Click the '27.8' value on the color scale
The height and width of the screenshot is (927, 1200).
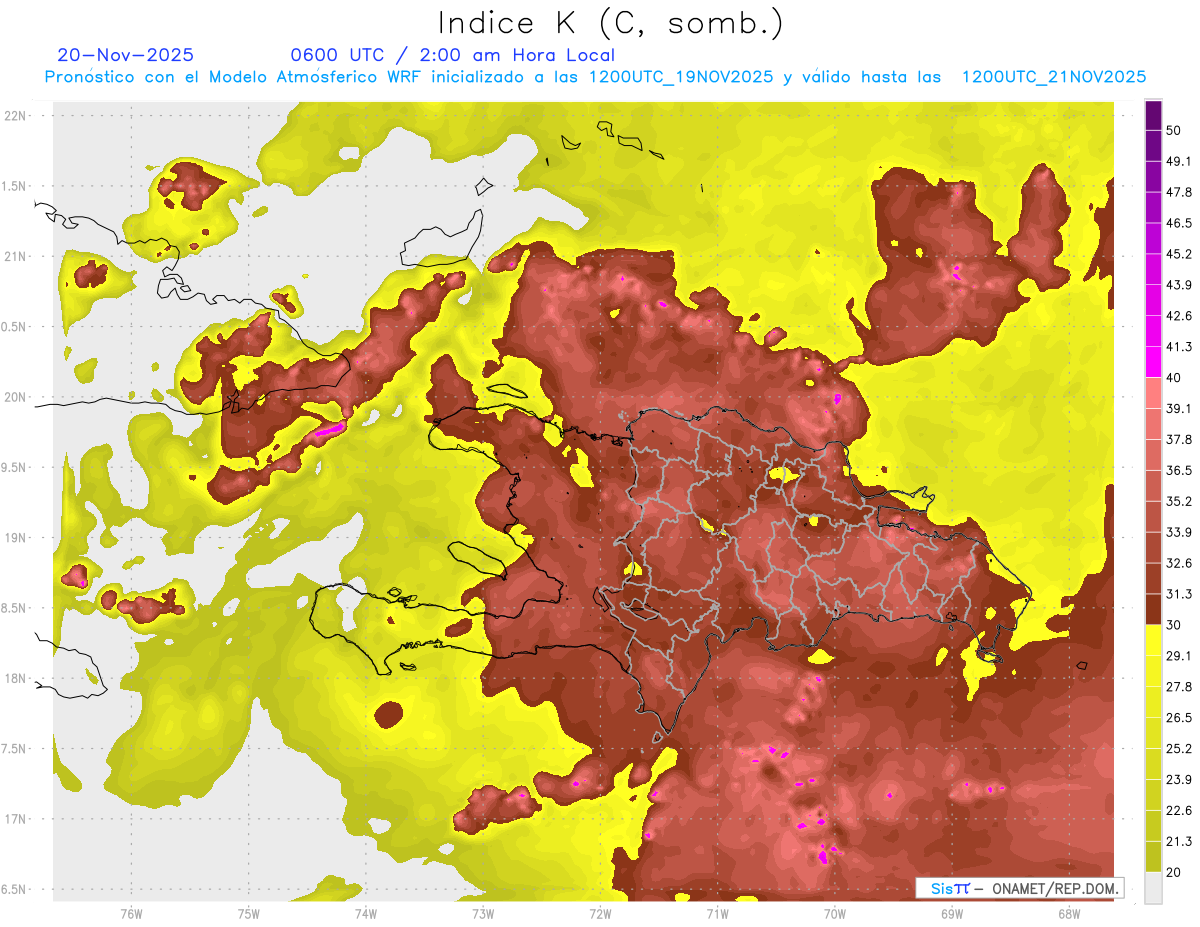pos(1179,687)
